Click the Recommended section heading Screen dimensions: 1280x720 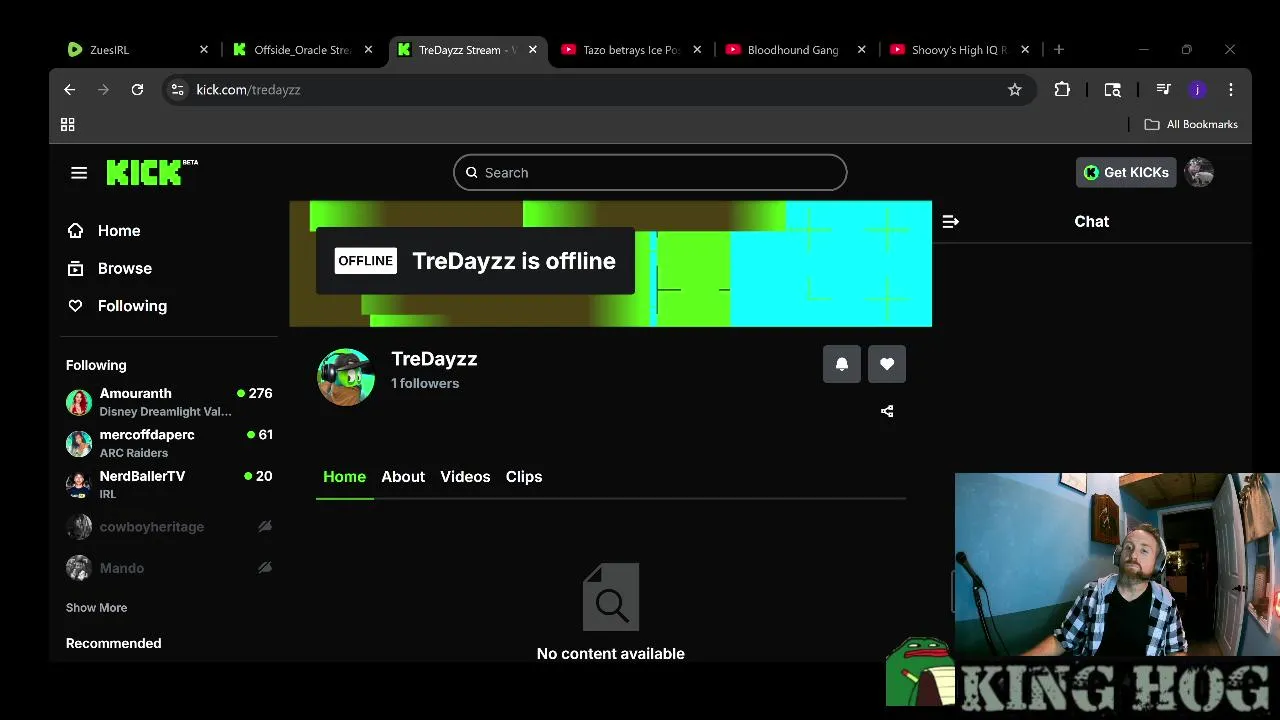click(113, 644)
